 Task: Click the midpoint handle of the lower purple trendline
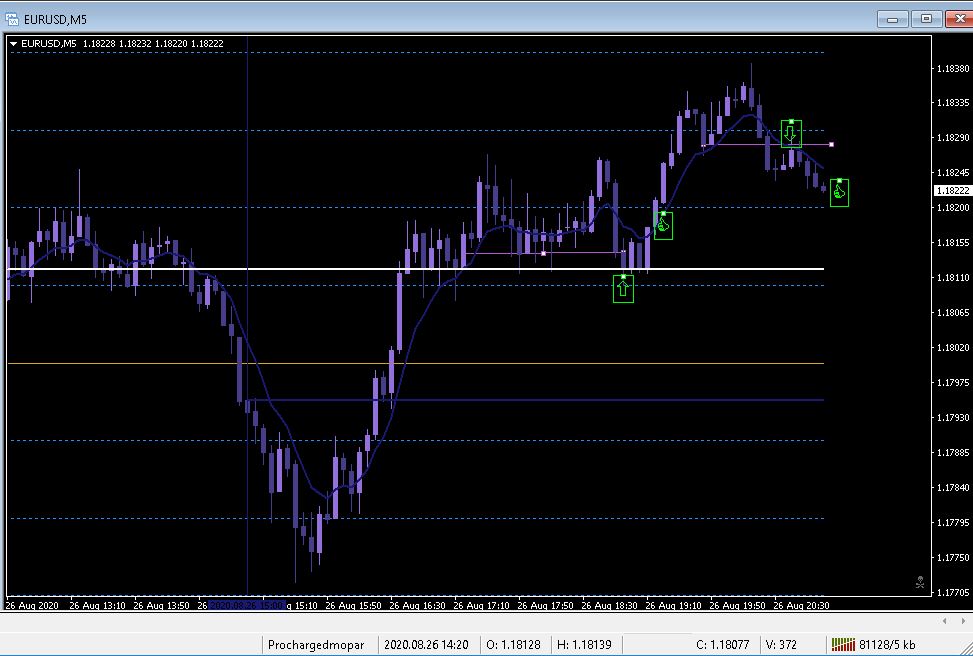coord(544,253)
